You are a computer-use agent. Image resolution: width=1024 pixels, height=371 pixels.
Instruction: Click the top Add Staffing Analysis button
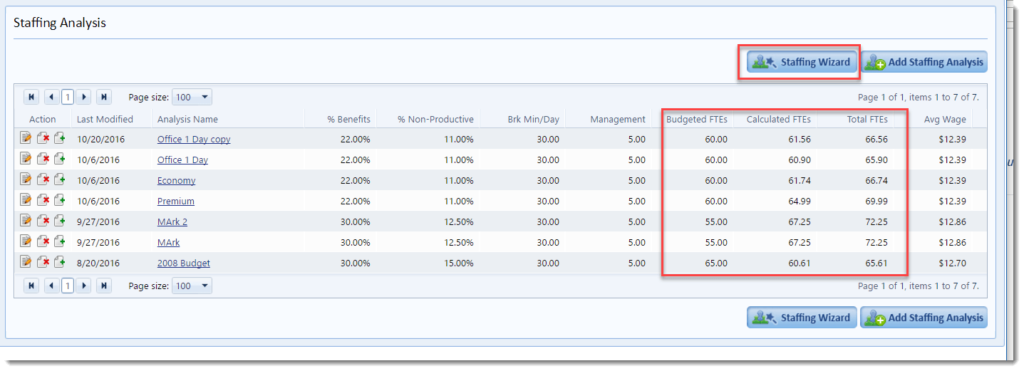pyautogui.click(x=924, y=62)
